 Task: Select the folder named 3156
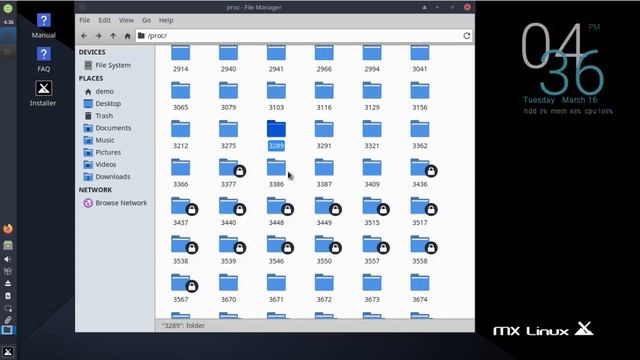tap(420, 96)
